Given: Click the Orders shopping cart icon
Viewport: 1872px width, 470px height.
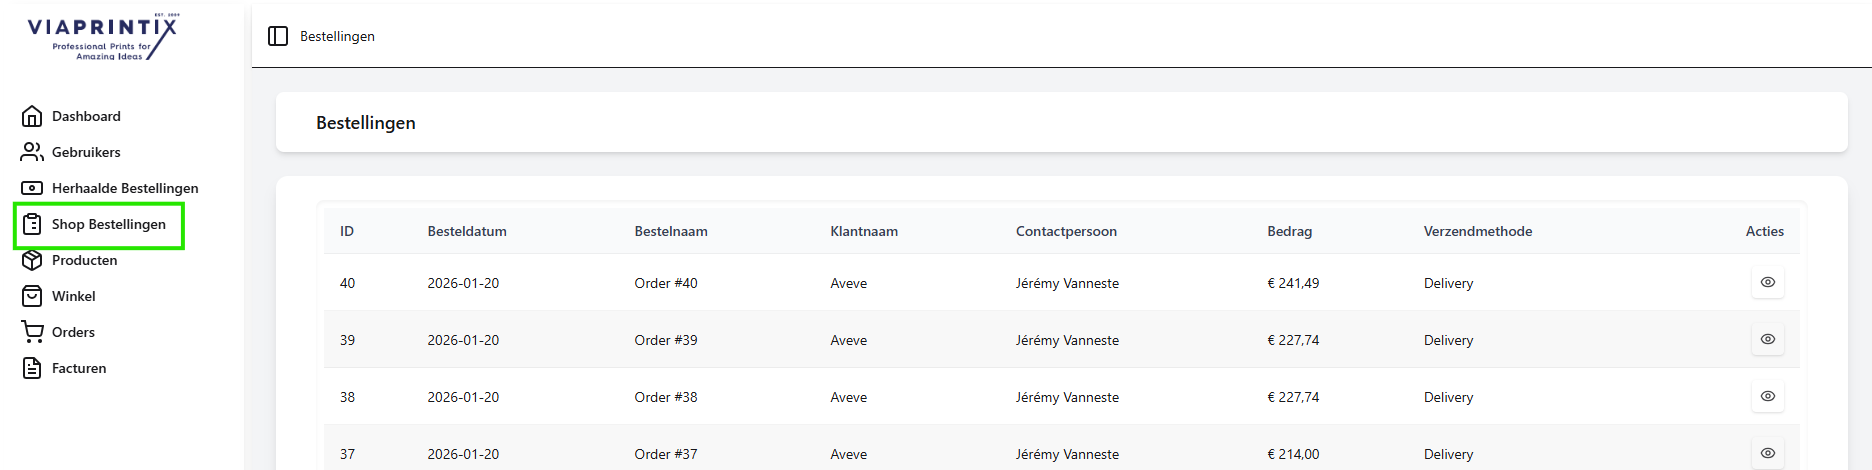Looking at the screenshot, I should (32, 332).
